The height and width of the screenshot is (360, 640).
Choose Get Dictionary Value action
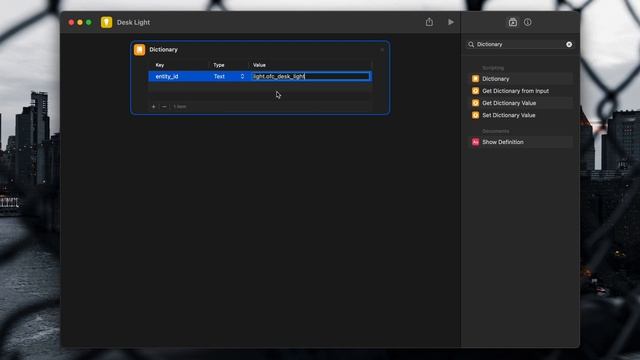[520, 103]
